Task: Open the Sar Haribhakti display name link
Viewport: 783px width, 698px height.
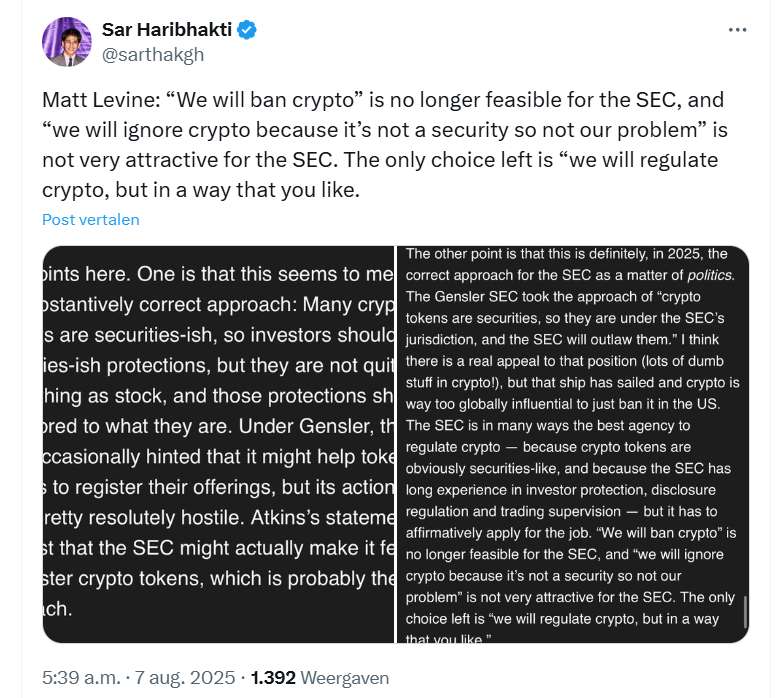Action: click(166, 31)
